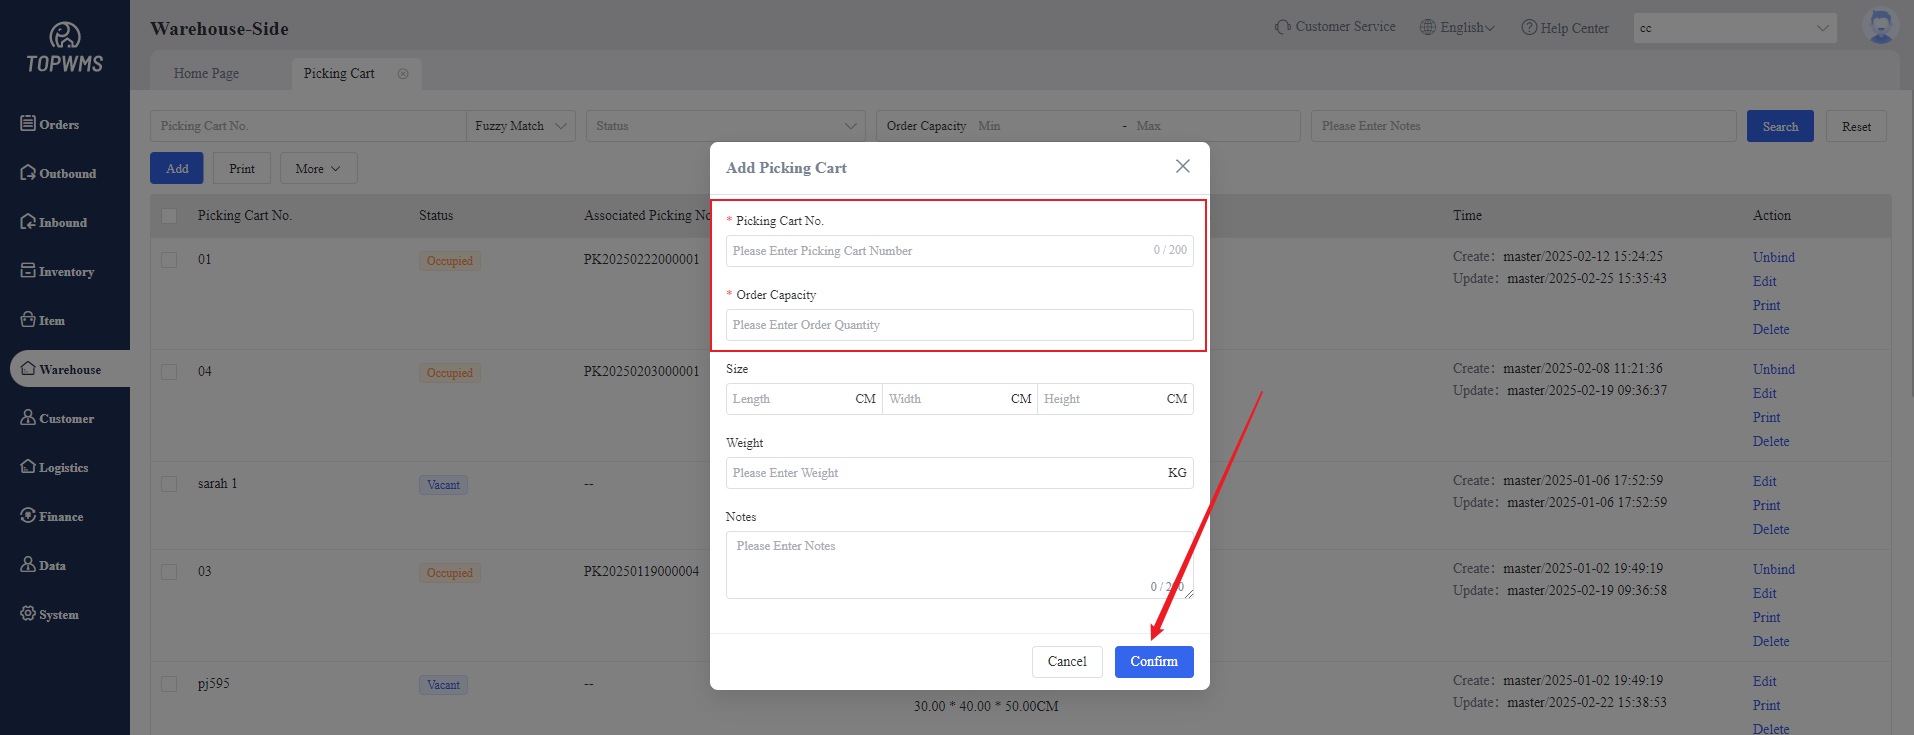The image size is (1914, 735).
Task: Open the Outbound sidebar icon
Action: tap(28, 173)
